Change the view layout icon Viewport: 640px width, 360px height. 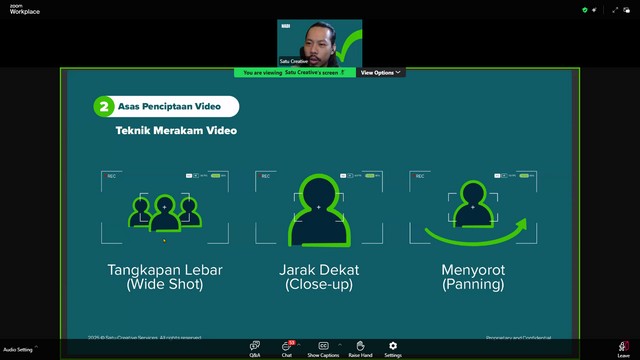coord(627,10)
